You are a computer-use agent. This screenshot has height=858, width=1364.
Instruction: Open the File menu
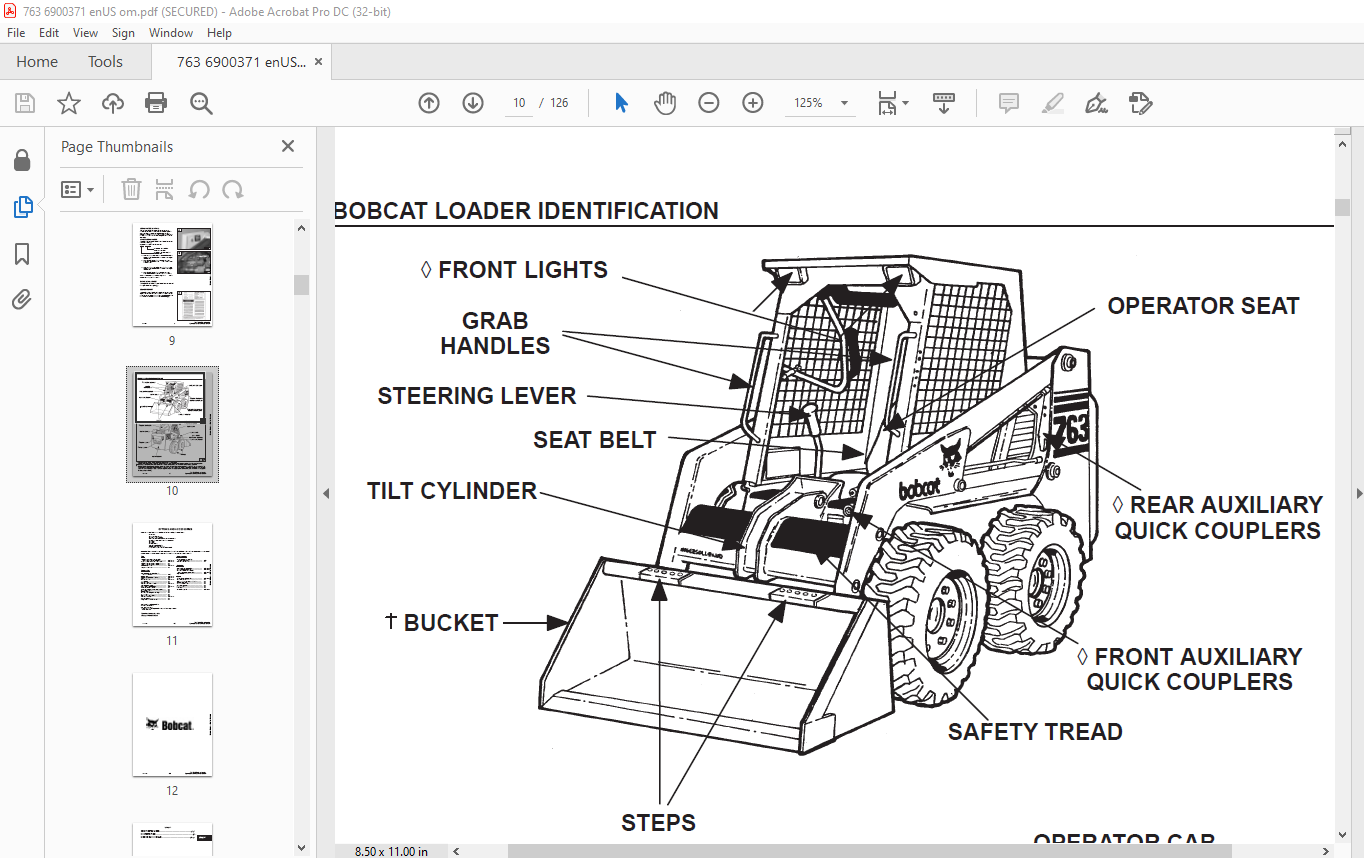(x=16, y=33)
